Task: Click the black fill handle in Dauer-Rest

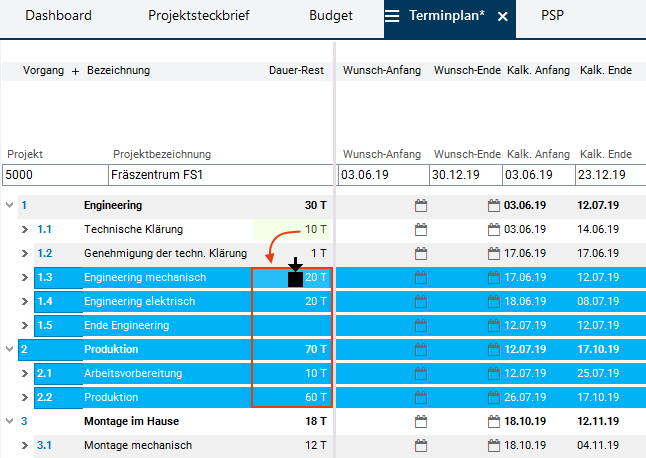Action: (x=295, y=278)
